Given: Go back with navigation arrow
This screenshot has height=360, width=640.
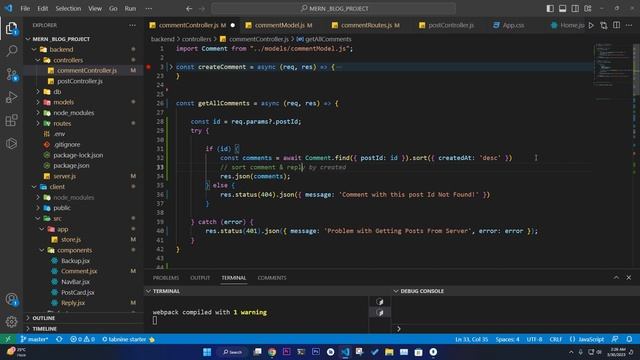Looking at the screenshot, I should [x=189, y=9].
